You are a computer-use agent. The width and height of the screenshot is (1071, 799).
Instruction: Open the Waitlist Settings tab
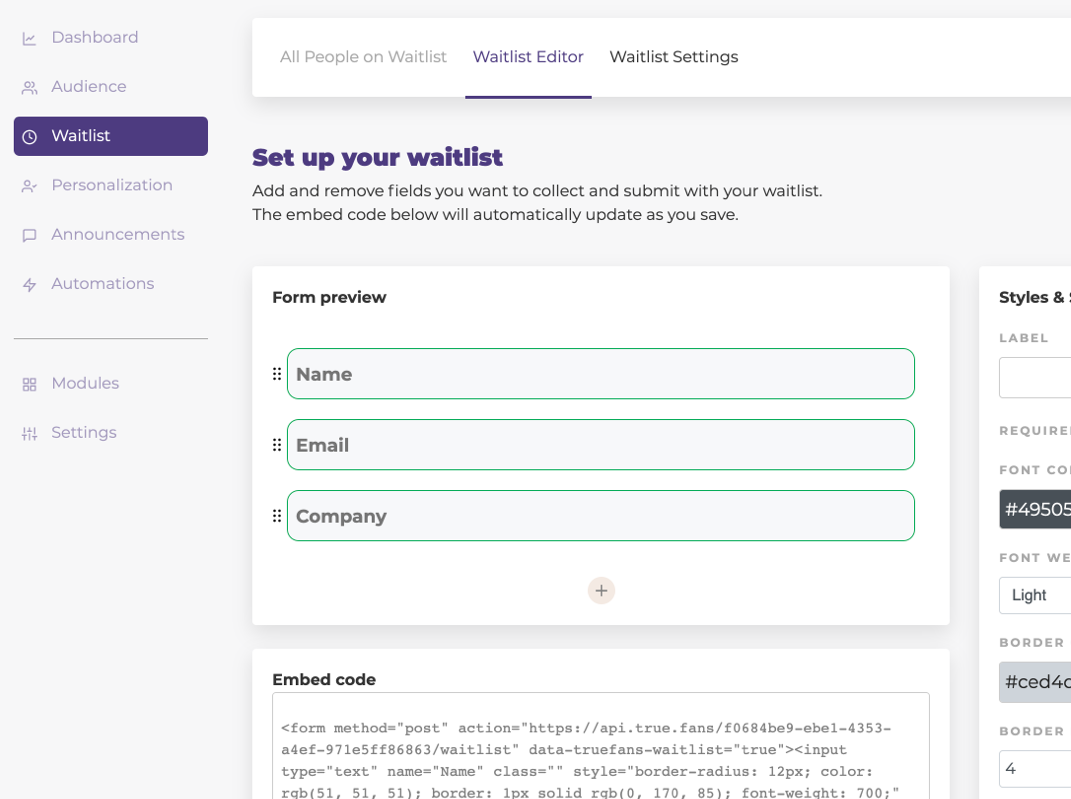pos(673,57)
